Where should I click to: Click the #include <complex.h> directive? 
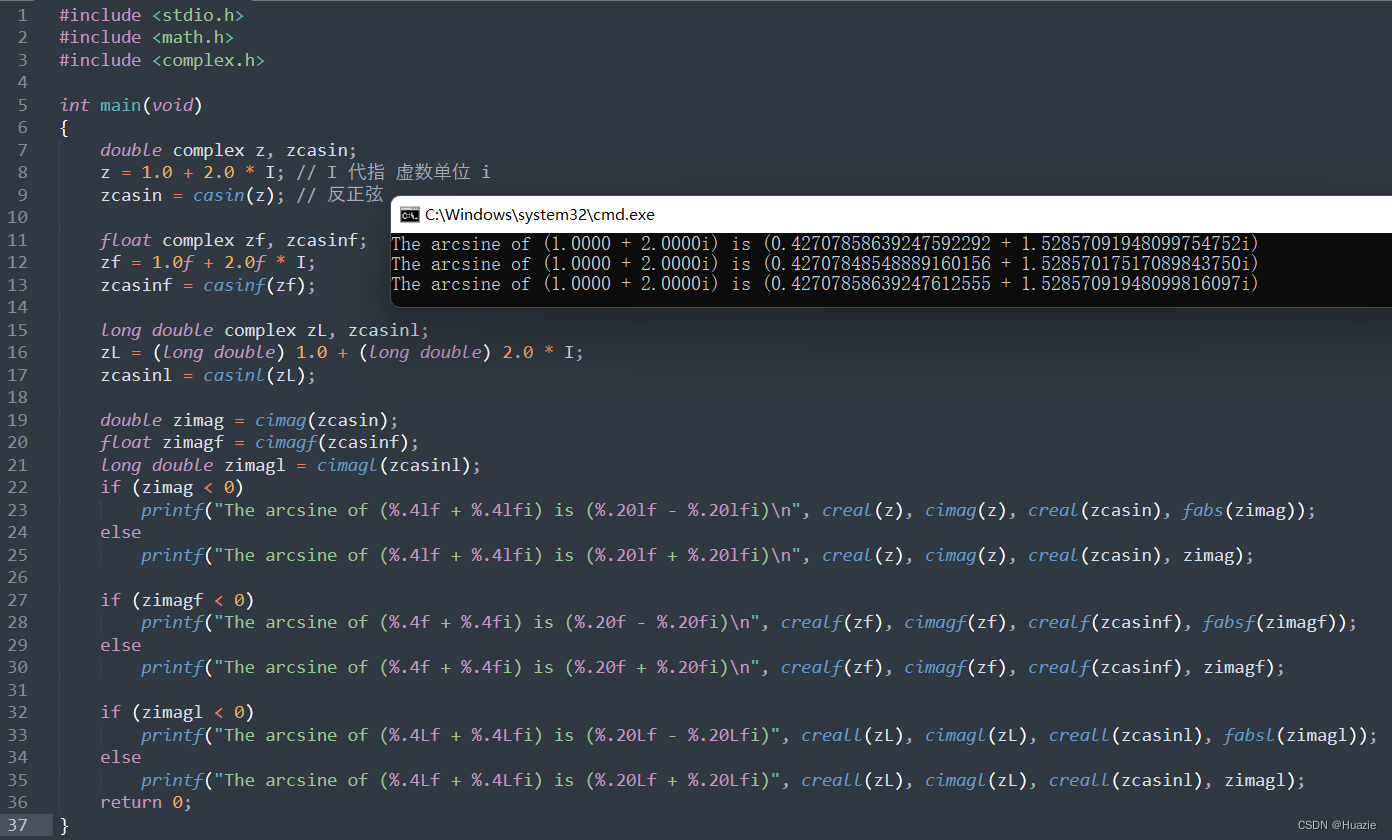pyautogui.click(x=161, y=60)
